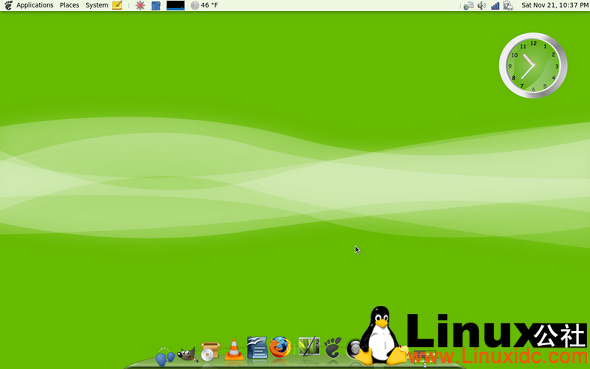Open the Places menu
Screen dimensions: 590x369
pos(69,5)
